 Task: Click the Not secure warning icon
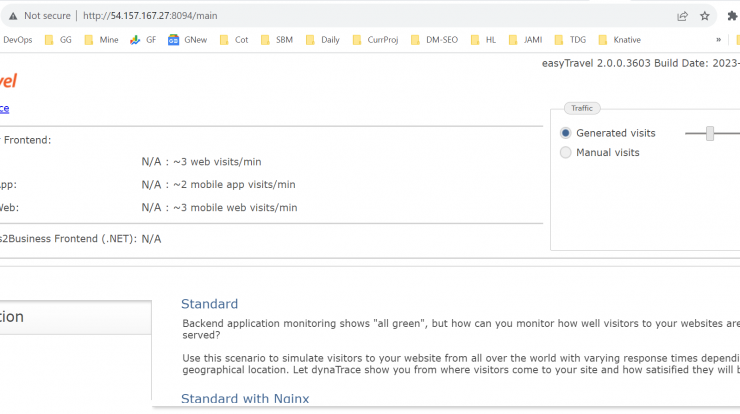coord(13,16)
